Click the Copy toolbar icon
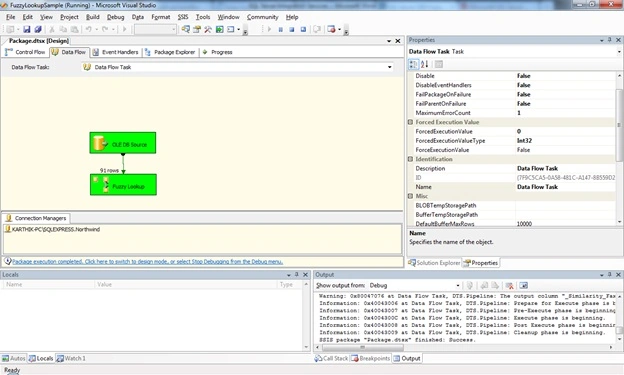Viewport: 624px width, 375px height. [63, 29]
